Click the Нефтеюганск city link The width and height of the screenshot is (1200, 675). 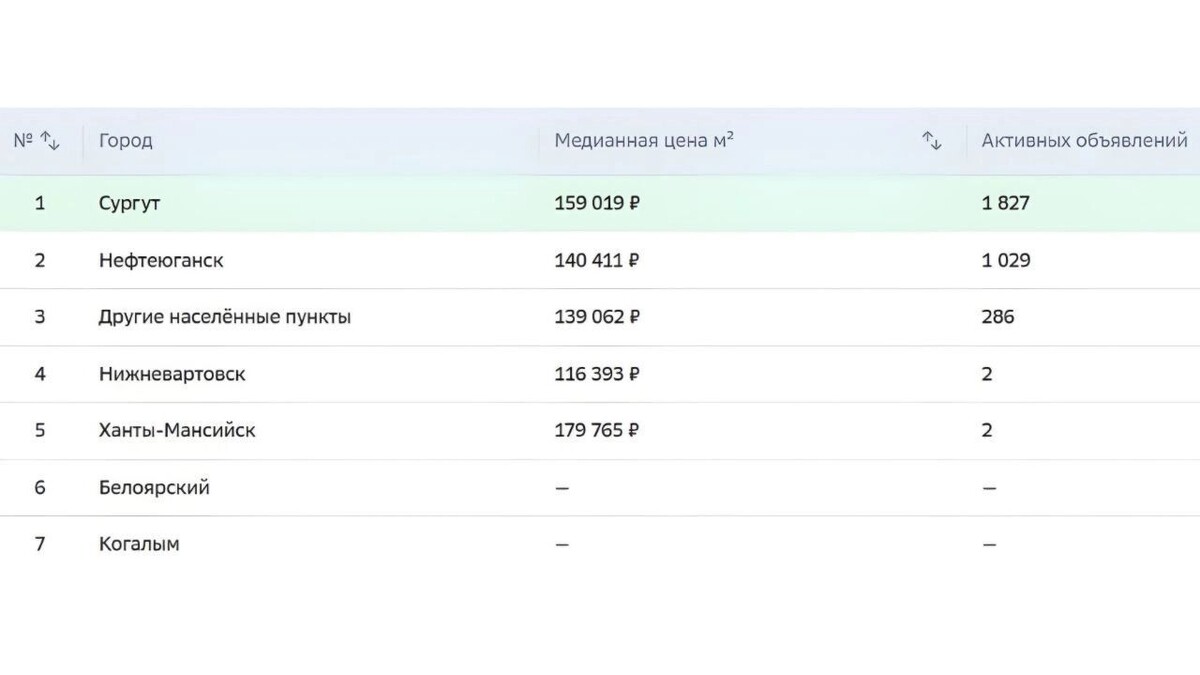[162, 260]
